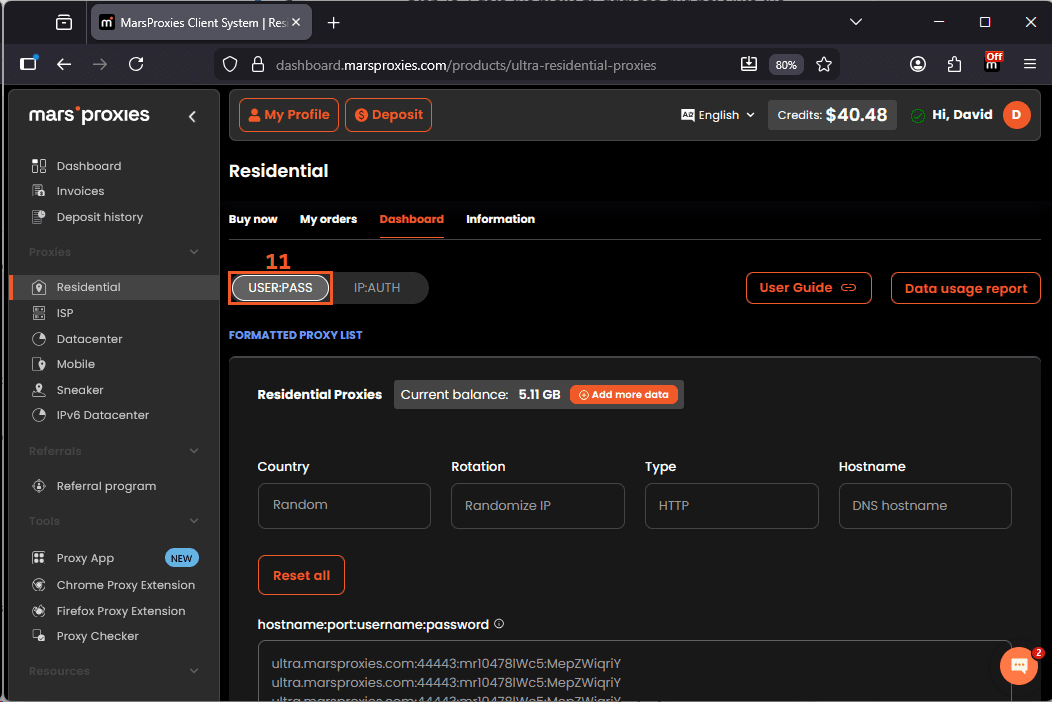Open the MarsProxies extension icon marked Off
The width and height of the screenshot is (1052, 702).
(x=992, y=62)
